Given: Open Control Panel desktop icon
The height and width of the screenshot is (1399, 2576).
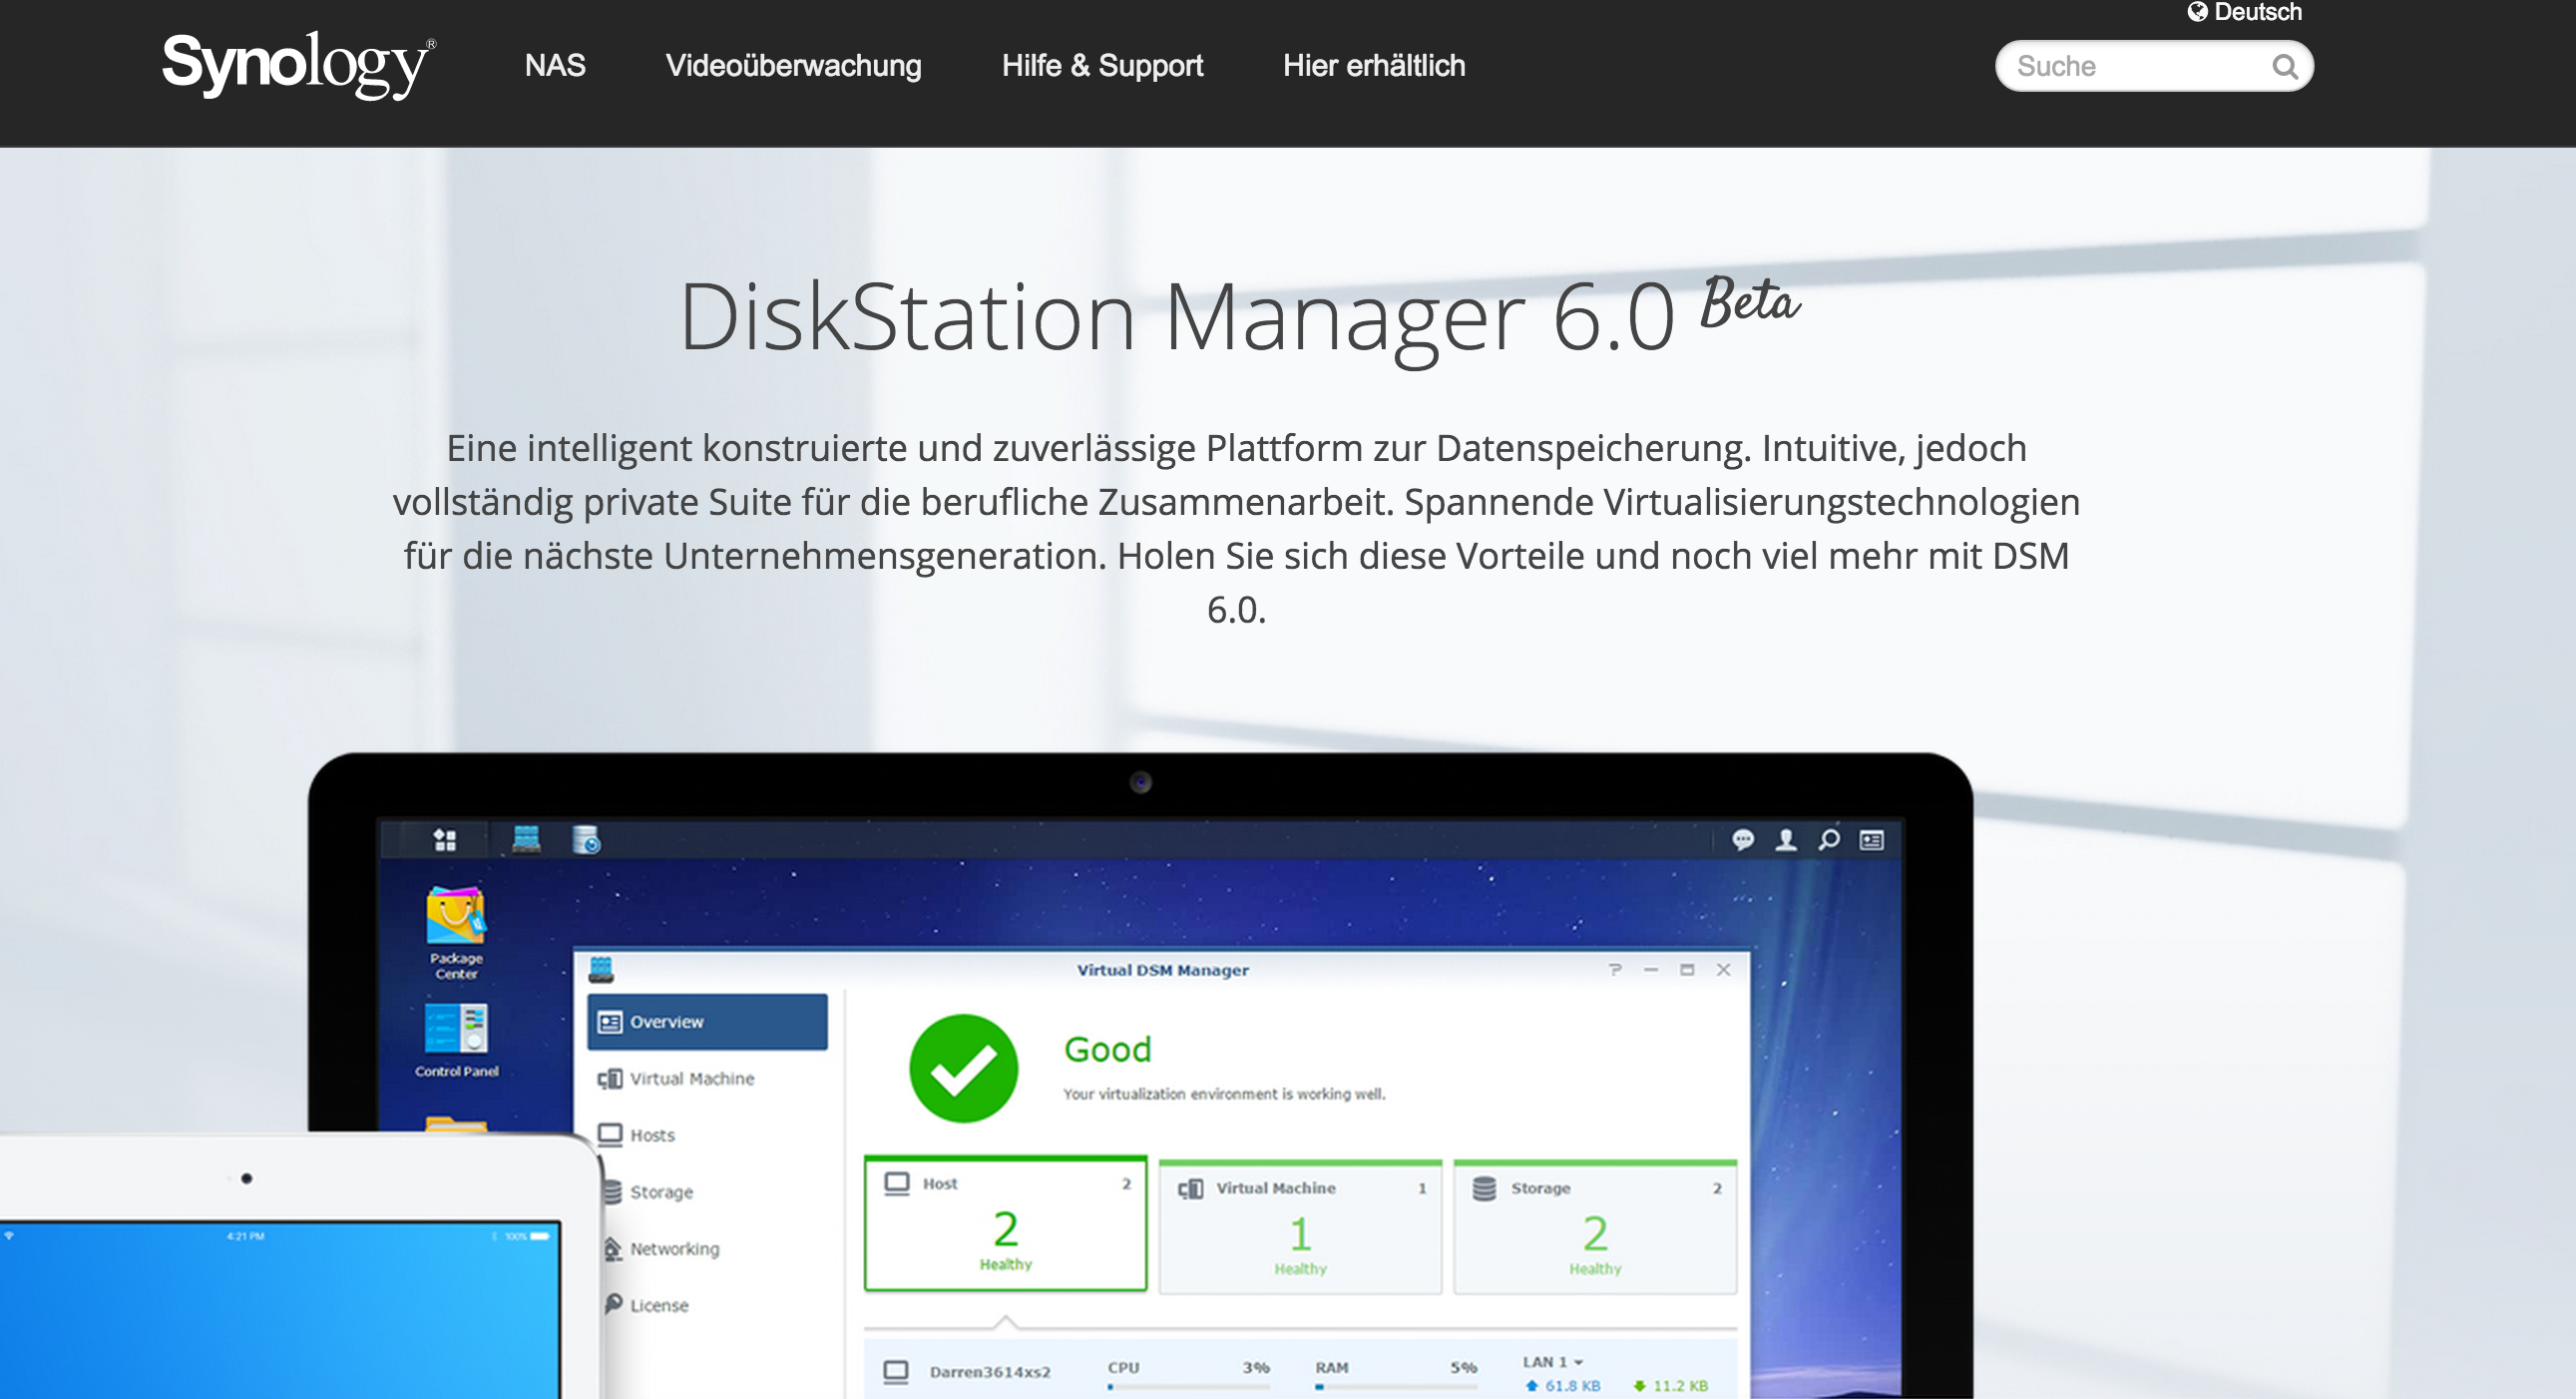Looking at the screenshot, I should (x=456, y=1039).
